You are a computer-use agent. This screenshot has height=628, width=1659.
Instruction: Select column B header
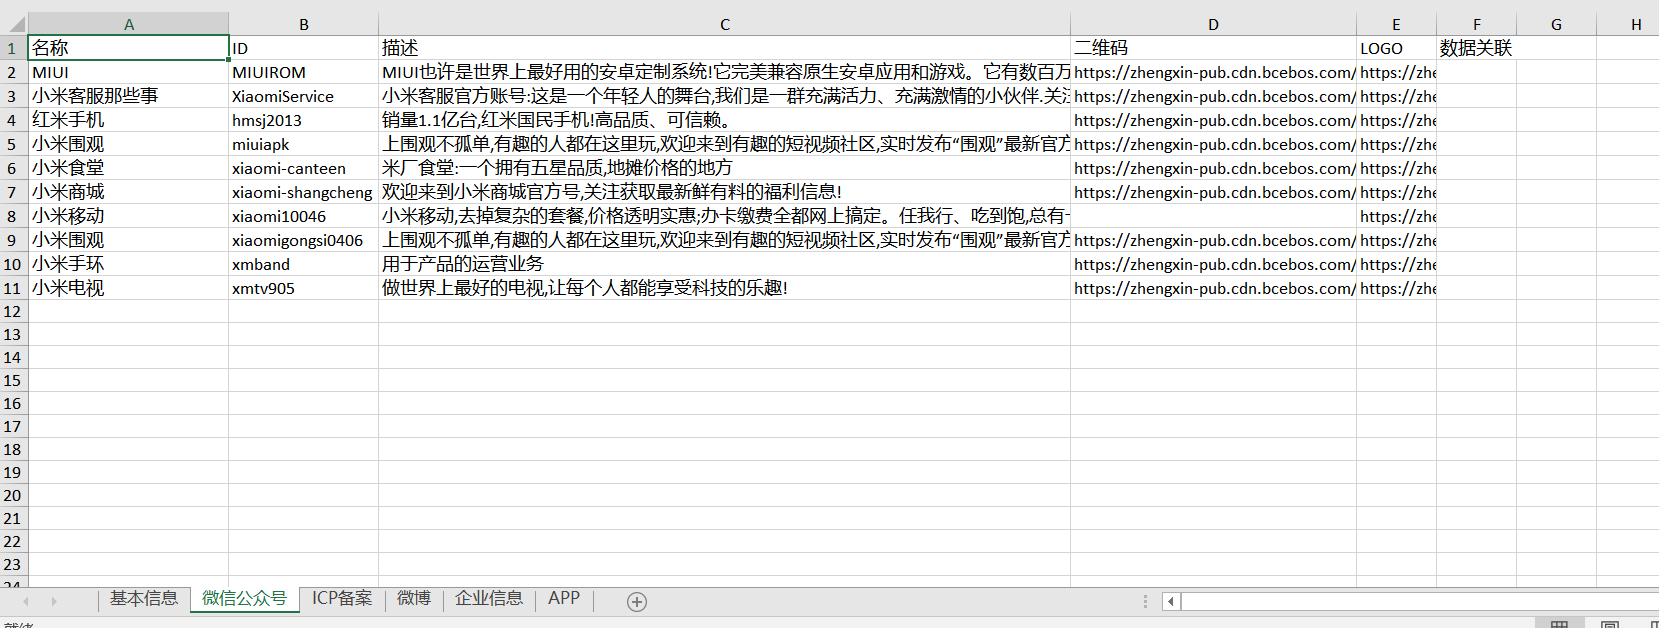pos(304,24)
